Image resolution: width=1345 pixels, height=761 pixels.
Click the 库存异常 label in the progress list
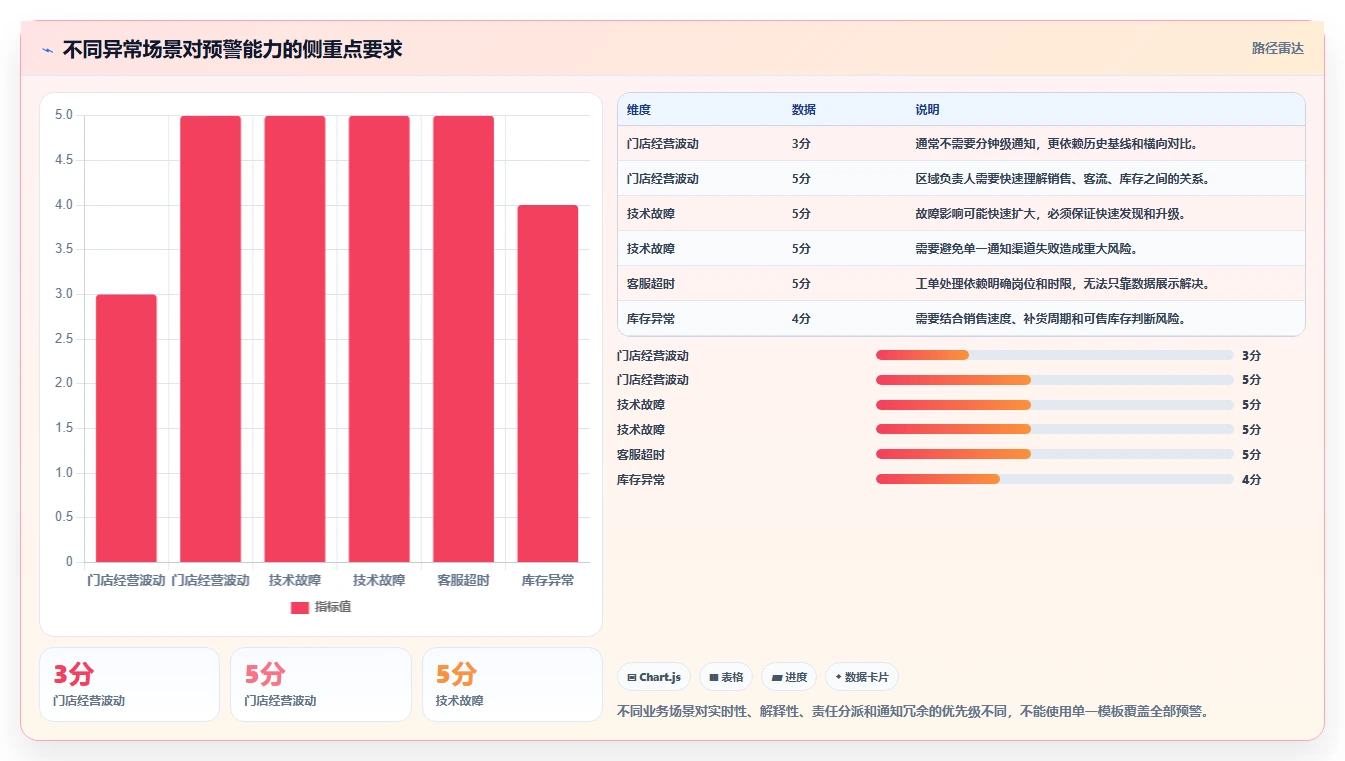(x=641, y=480)
